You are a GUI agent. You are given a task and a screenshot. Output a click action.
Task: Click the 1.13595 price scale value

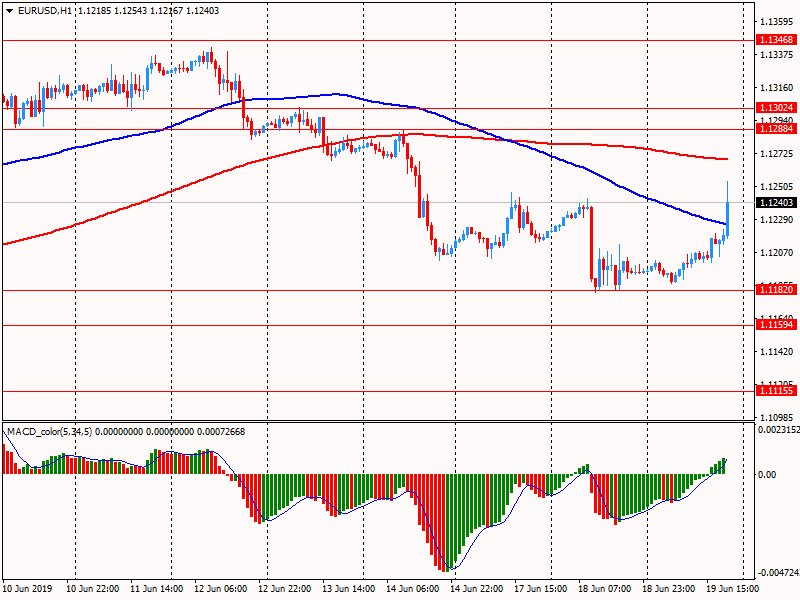click(x=777, y=21)
